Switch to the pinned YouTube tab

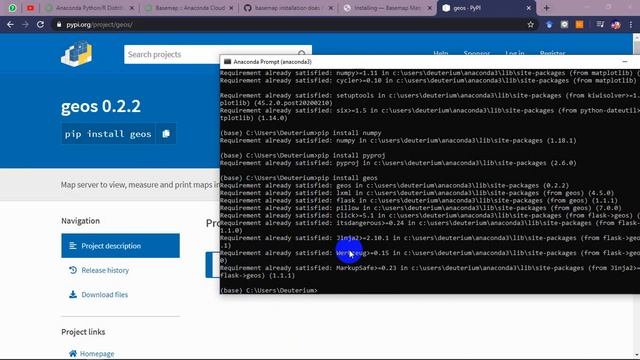click(x=31, y=8)
